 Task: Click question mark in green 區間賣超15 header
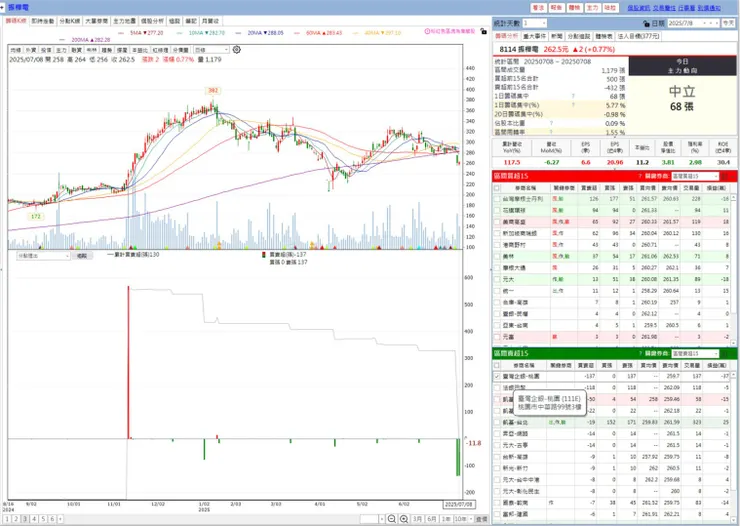point(640,353)
